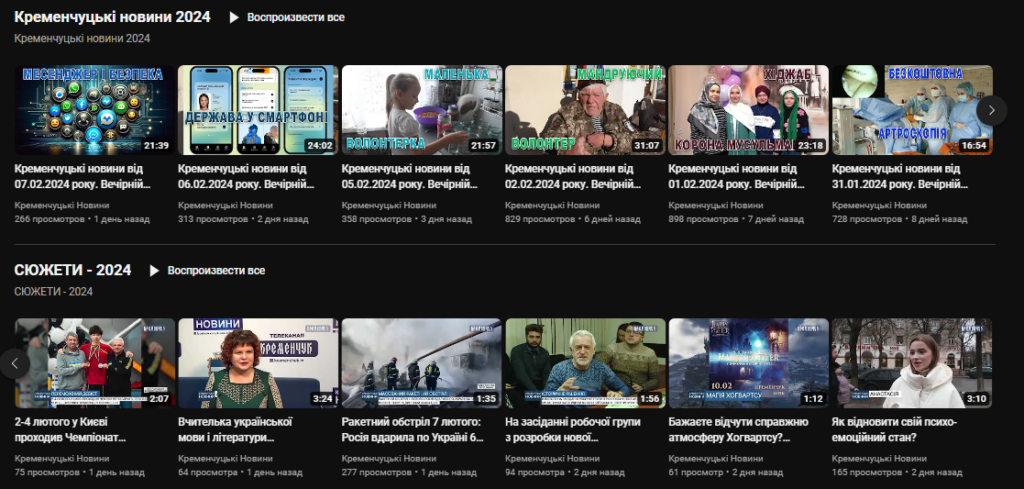This screenshot has width=1024, height=489.
Task: Open the Месенджері безпека video thumbnail
Action: coord(94,110)
